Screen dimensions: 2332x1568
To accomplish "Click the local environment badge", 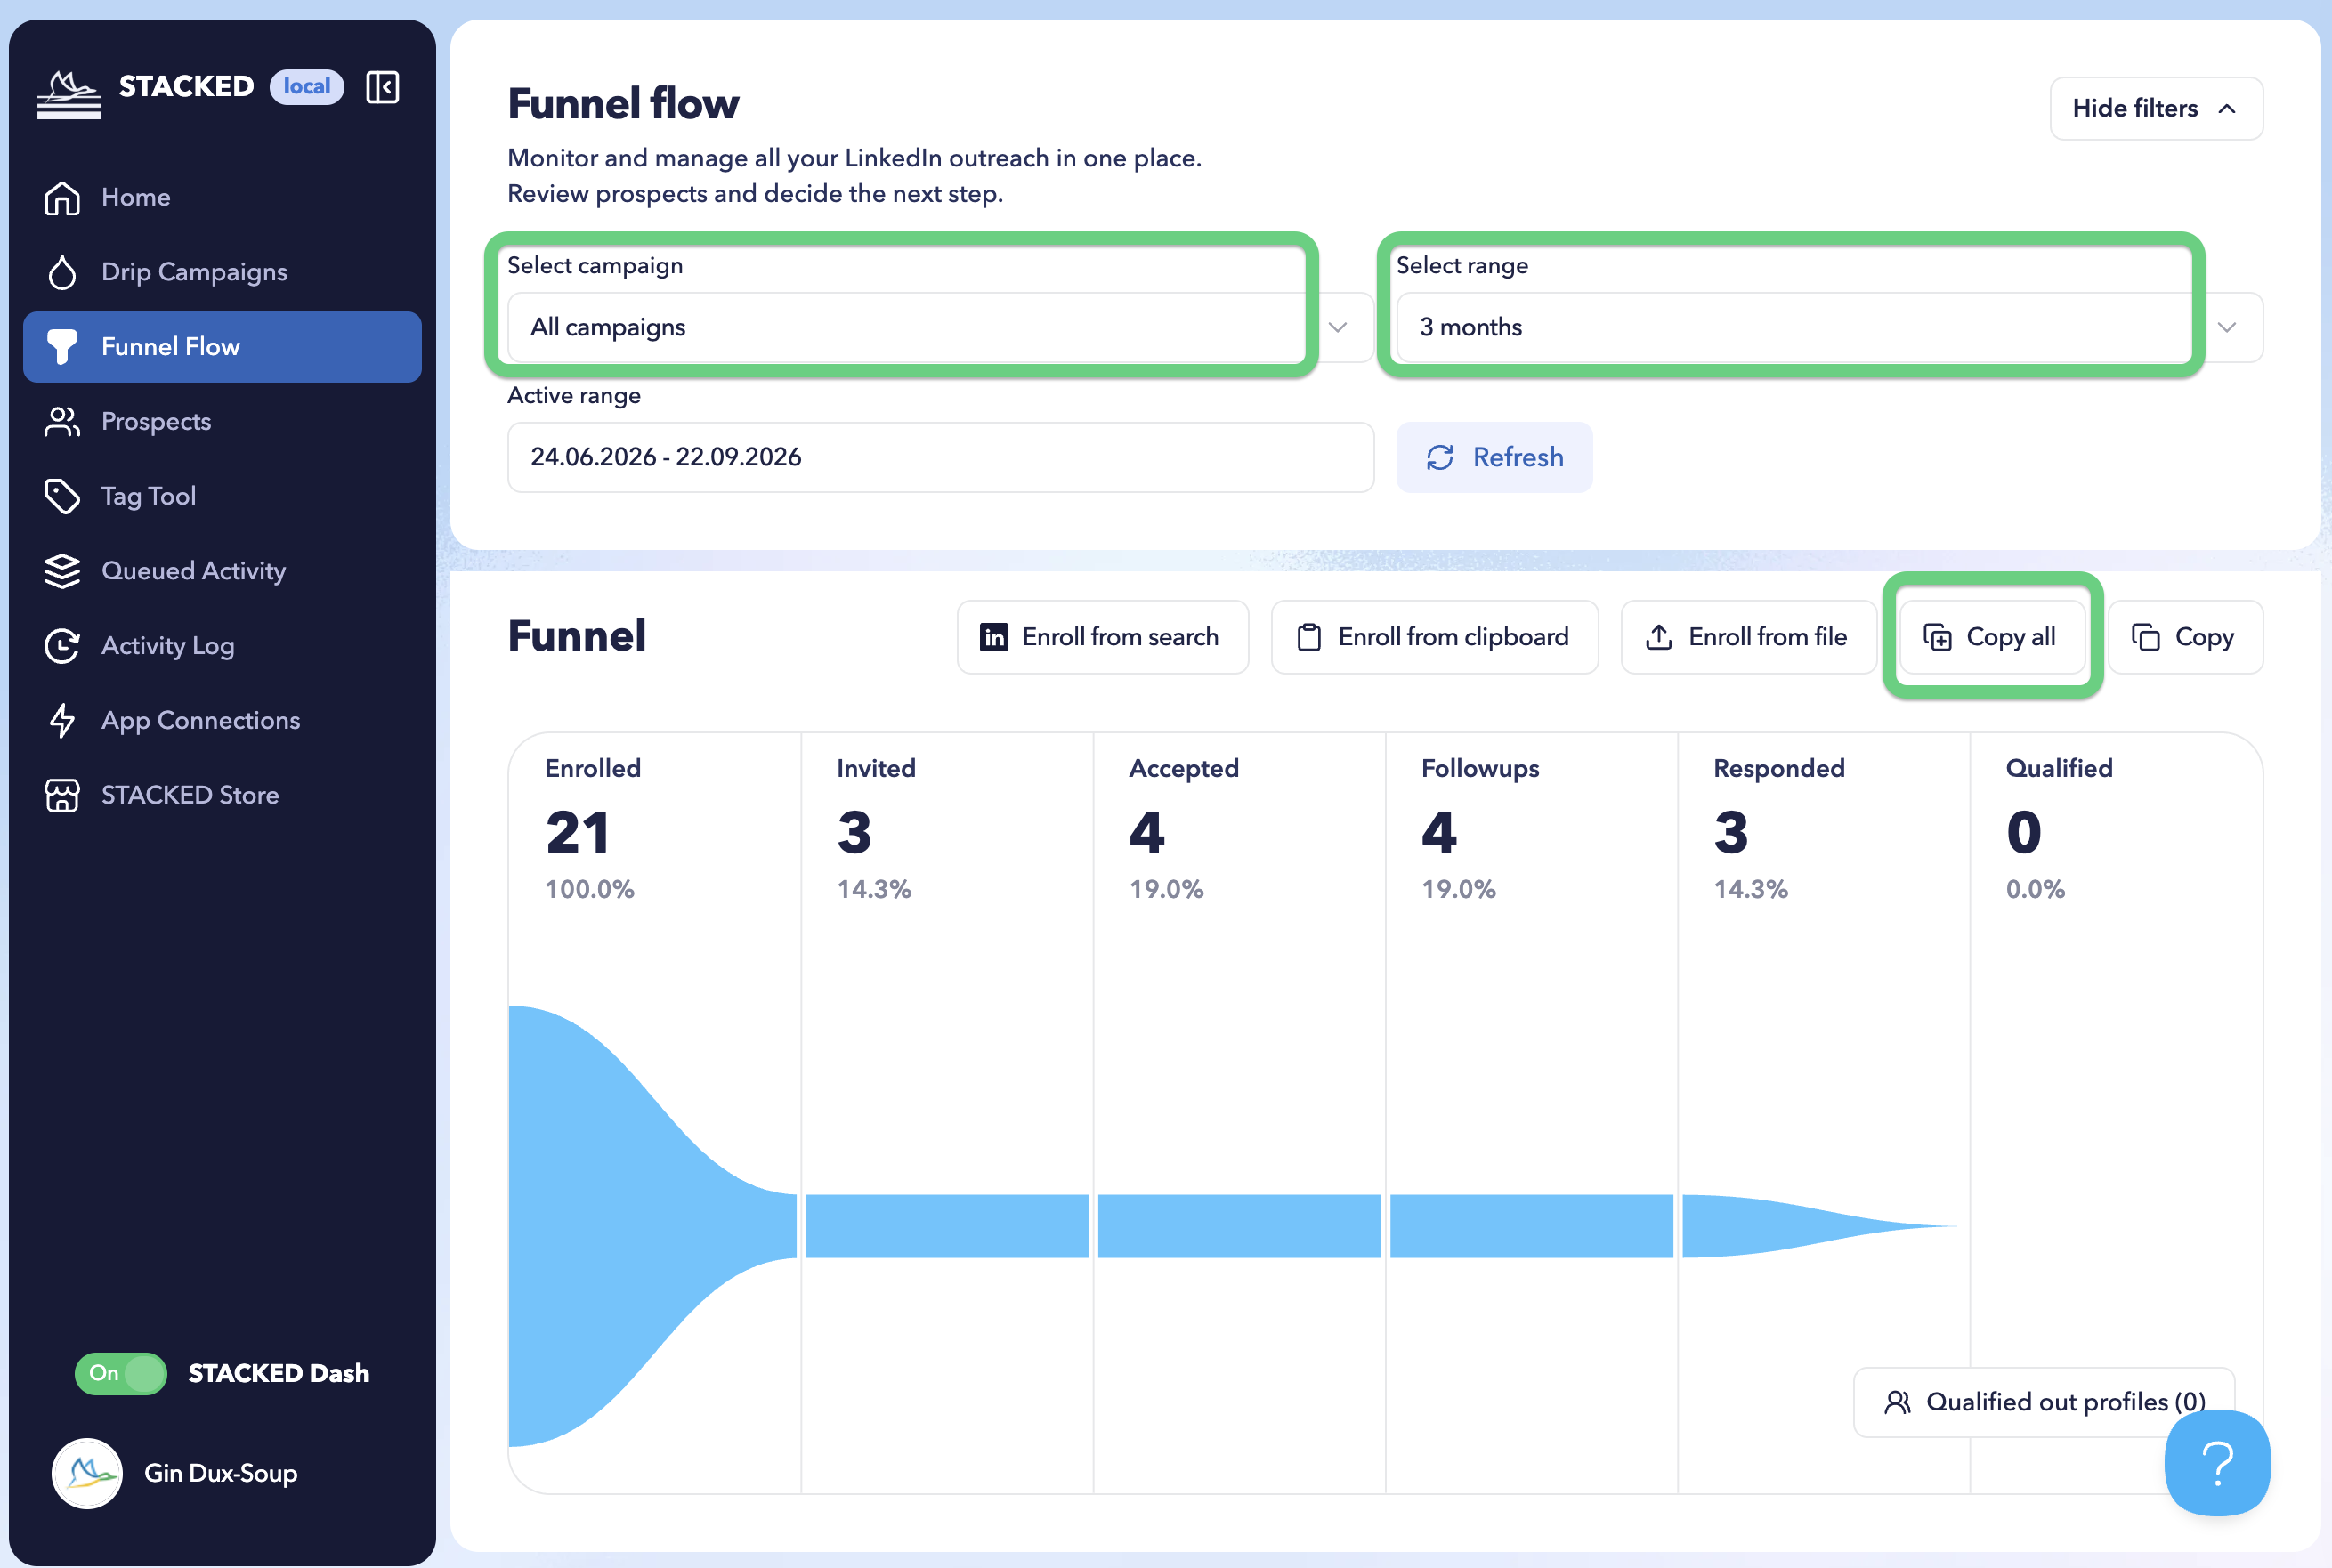I will (306, 87).
